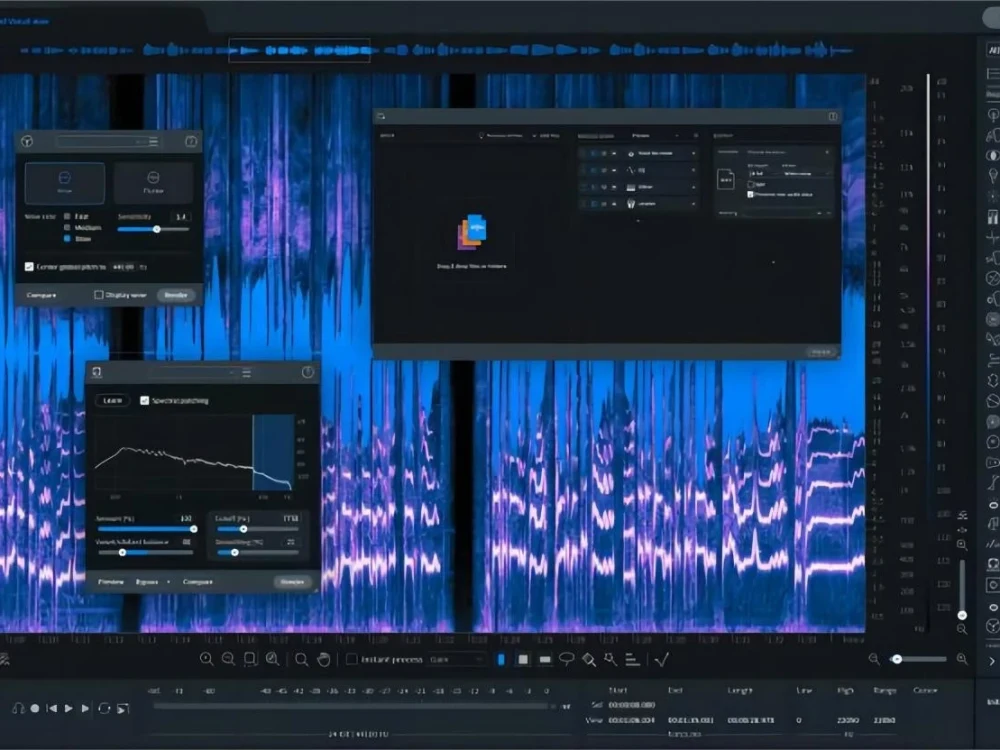Expand the Dither step in batch window

point(693,187)
